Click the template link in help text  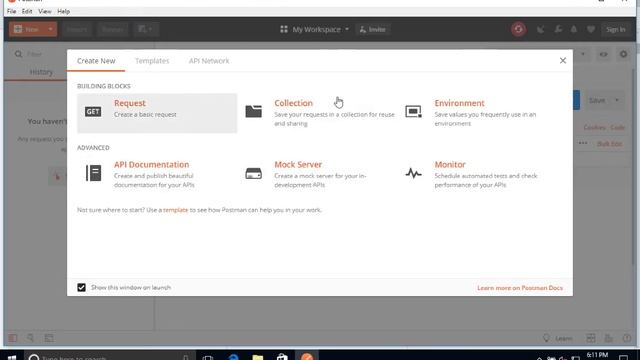176,210
